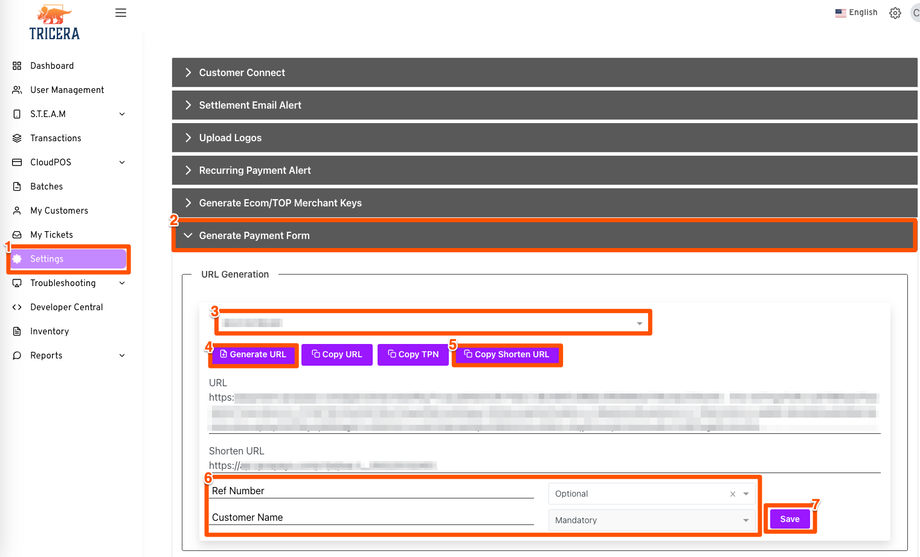Click the User Management people icon

[17, 90]
